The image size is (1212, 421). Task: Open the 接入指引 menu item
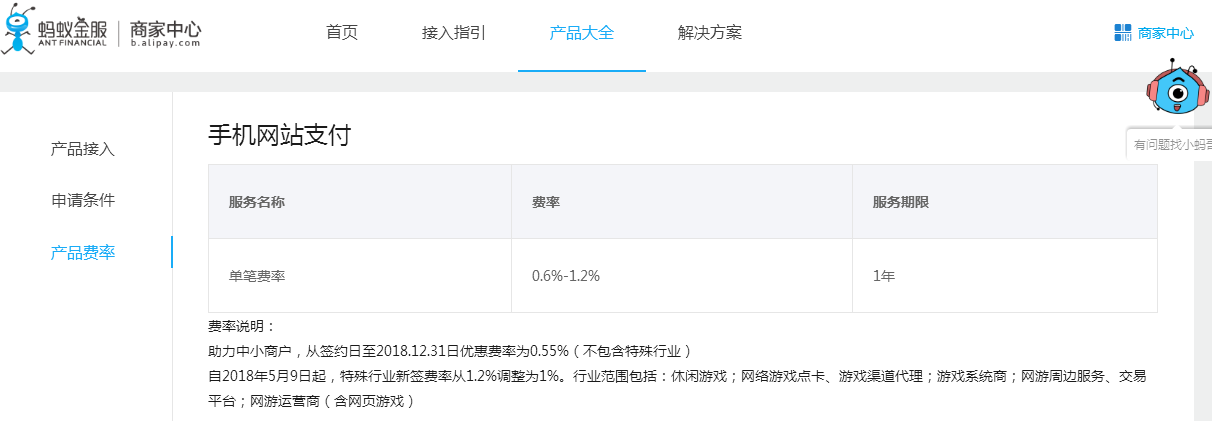click(453, 32)
